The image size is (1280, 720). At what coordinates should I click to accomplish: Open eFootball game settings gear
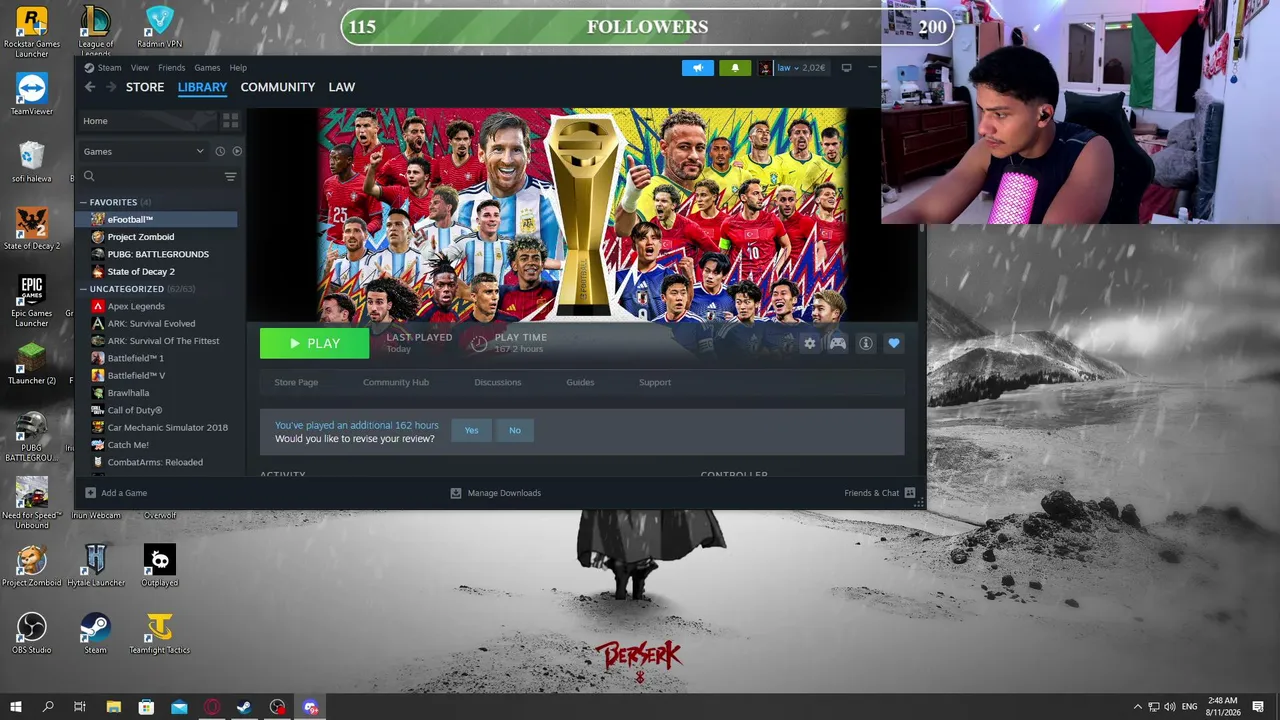pyautogui.click(x=809, y=343)
